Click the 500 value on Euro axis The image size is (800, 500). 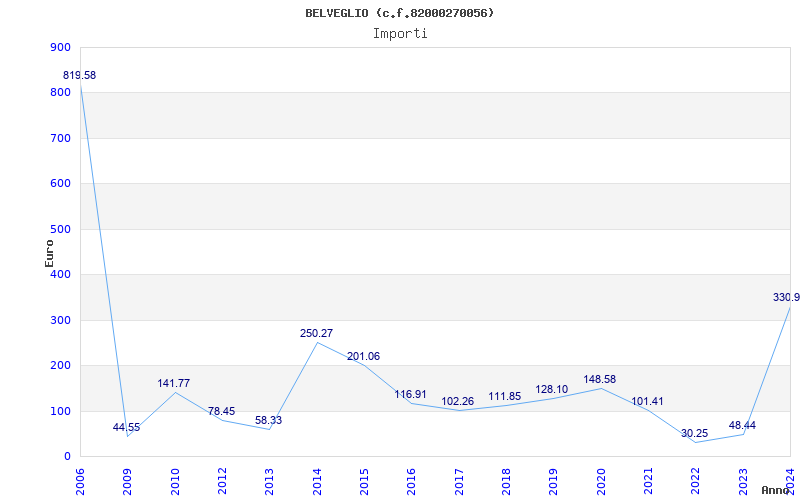(x=60, y=230)
